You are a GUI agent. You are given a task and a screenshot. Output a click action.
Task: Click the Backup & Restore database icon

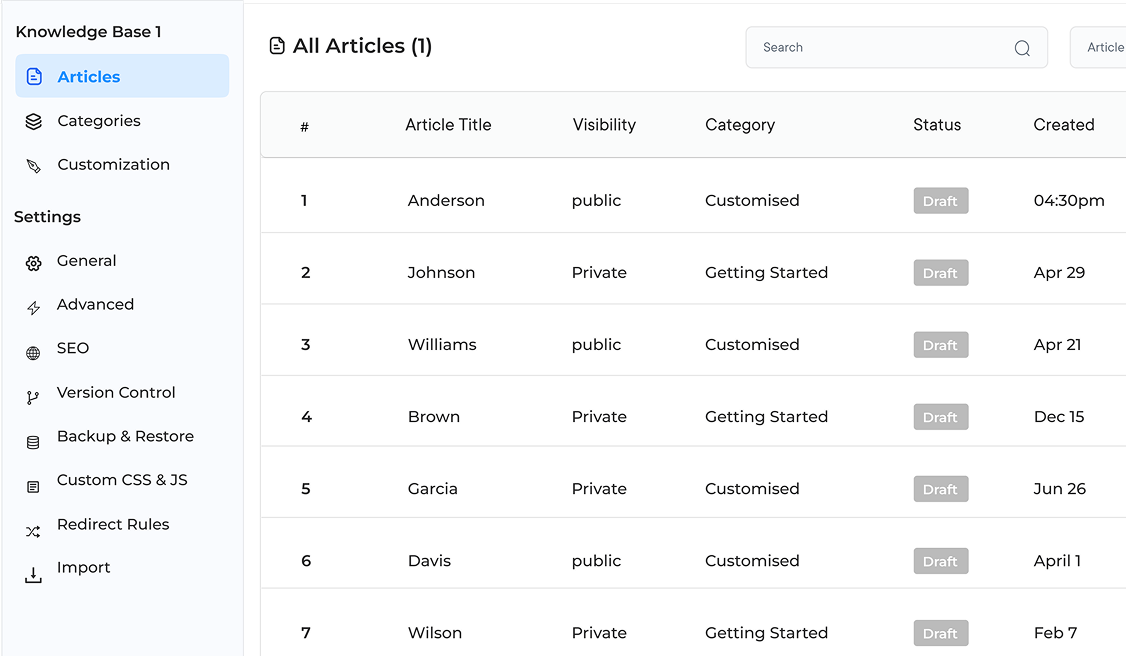(x=33, y=442)
